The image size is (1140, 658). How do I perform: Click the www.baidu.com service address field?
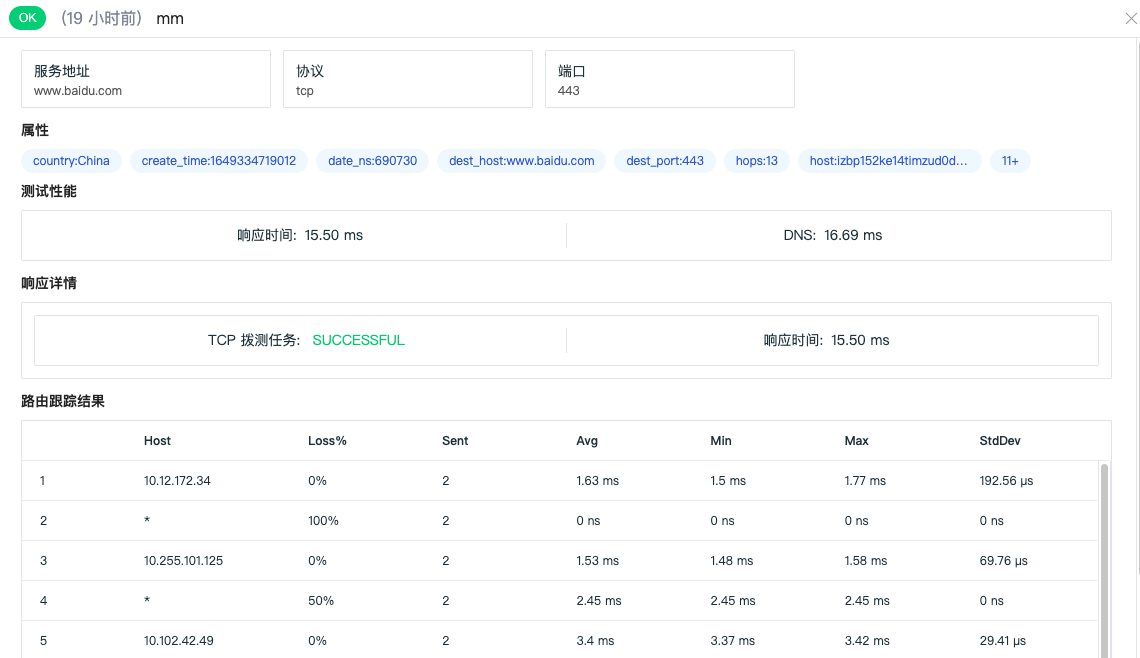[146, 79]
